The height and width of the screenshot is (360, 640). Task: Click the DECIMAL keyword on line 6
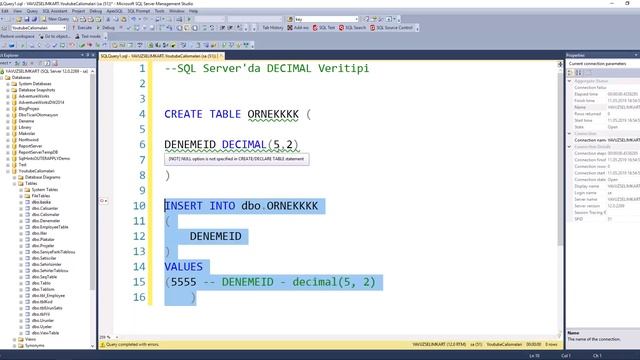244,144
